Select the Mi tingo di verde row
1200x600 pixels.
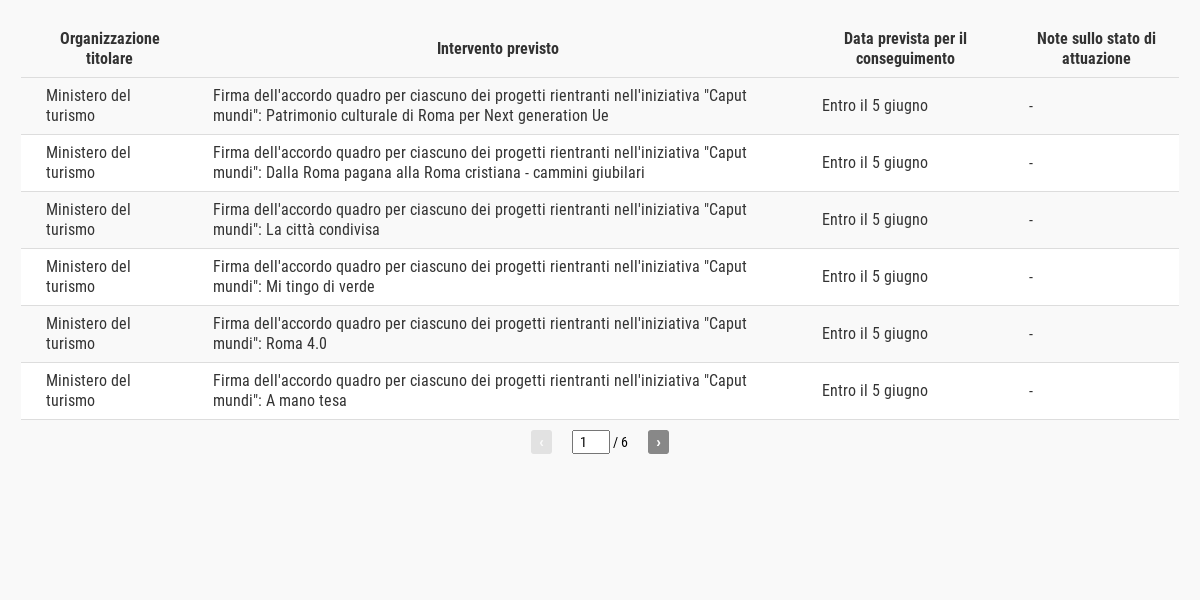pyautogui.click(x=600, y=277)
